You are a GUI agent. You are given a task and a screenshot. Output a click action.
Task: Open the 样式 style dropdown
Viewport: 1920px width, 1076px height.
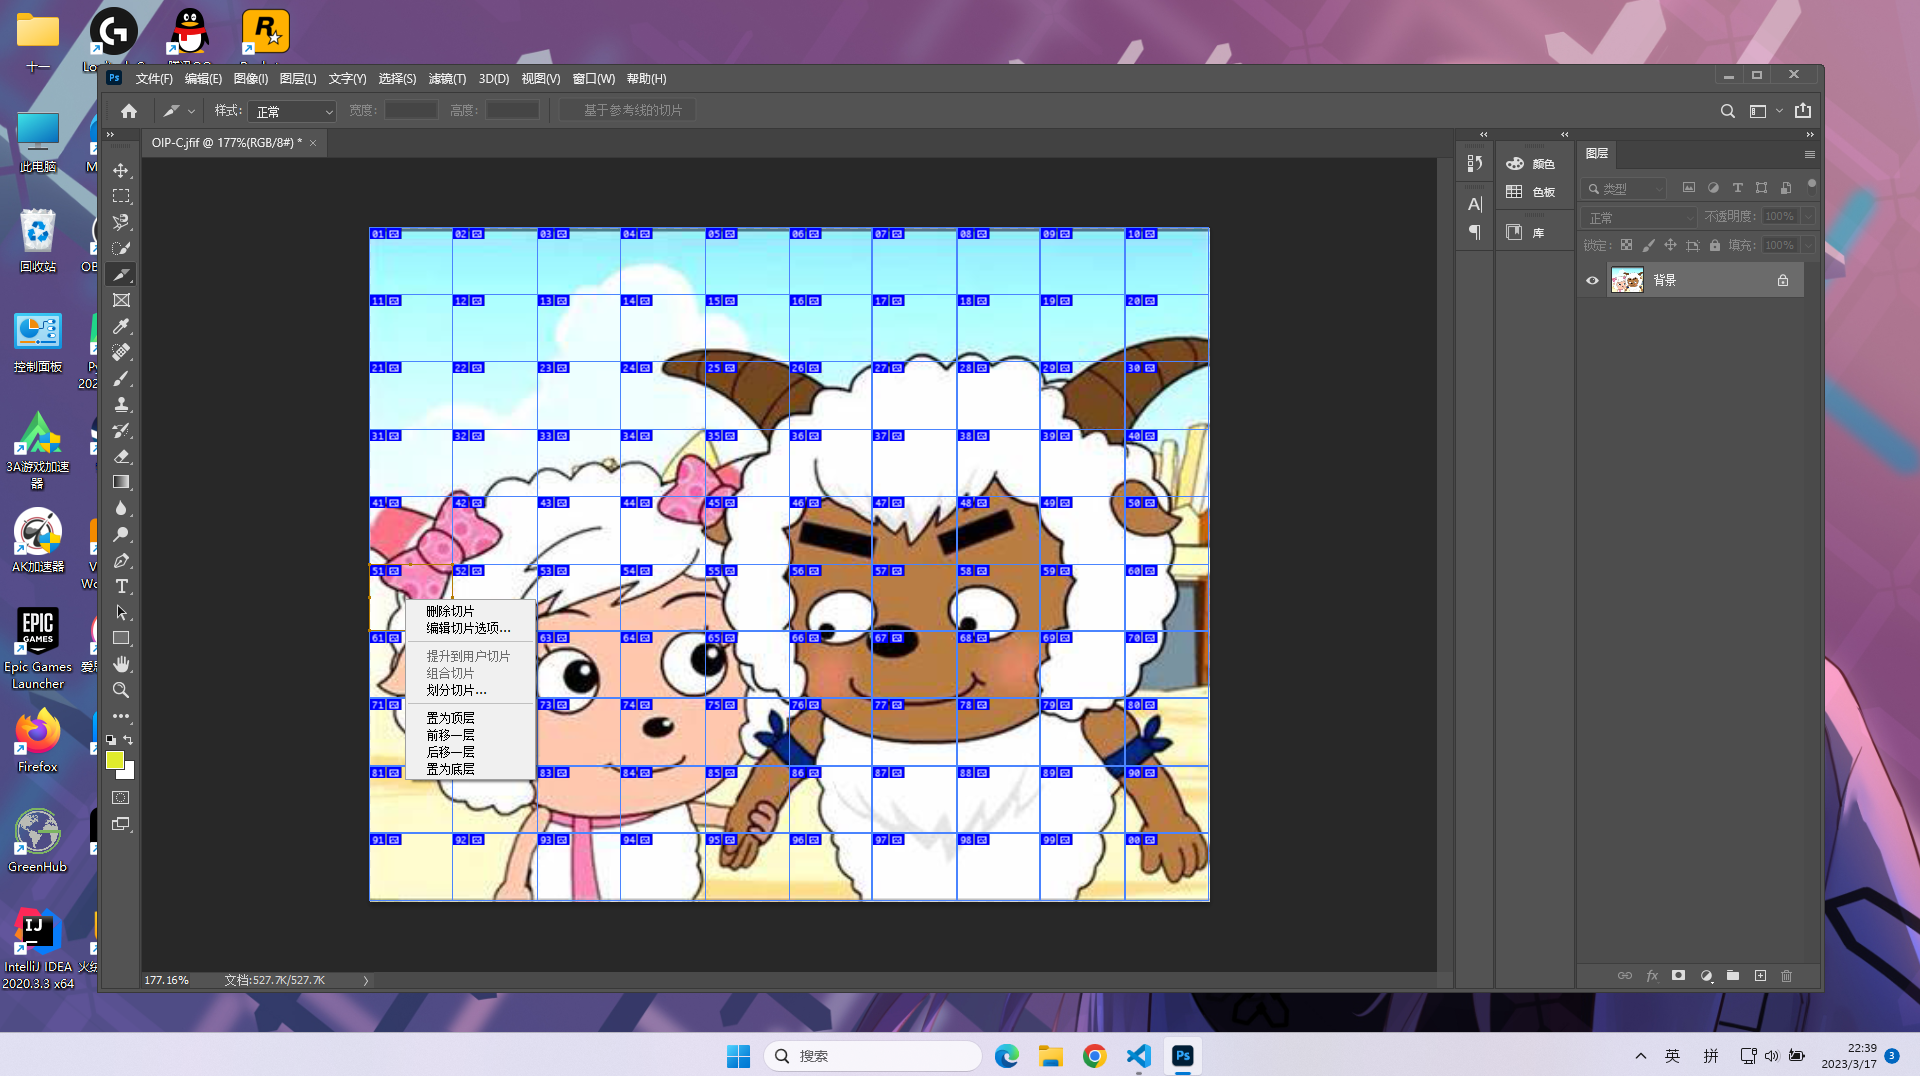(x=292, y=111)
